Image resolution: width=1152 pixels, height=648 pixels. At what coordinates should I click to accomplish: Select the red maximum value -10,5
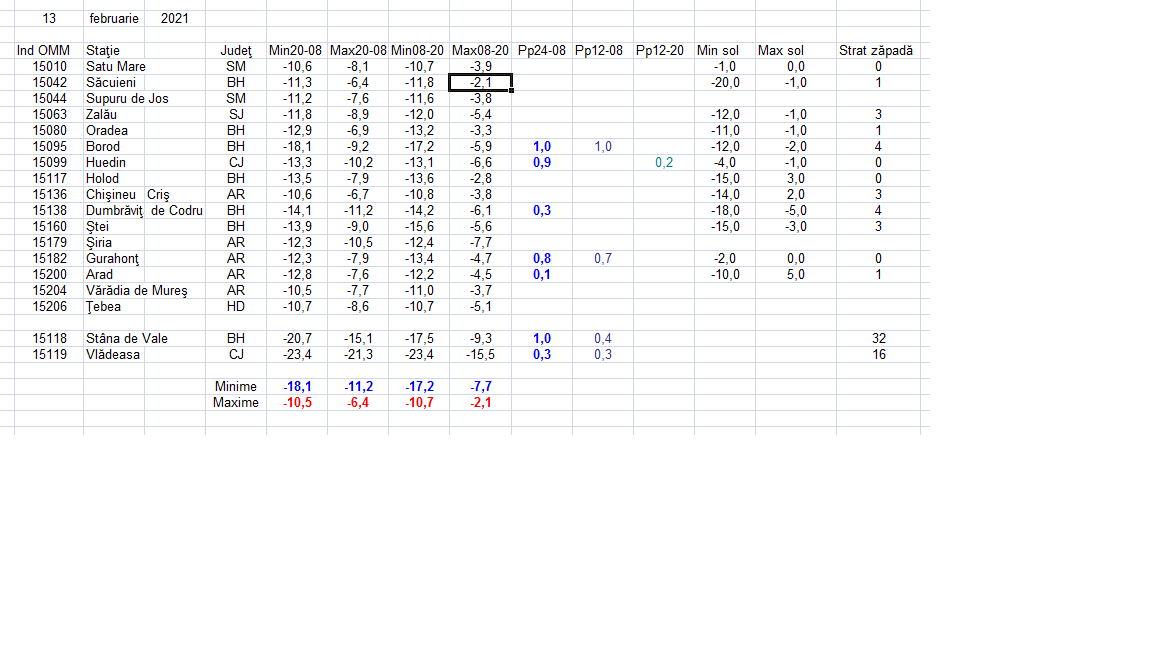click(x=298, y=403)
